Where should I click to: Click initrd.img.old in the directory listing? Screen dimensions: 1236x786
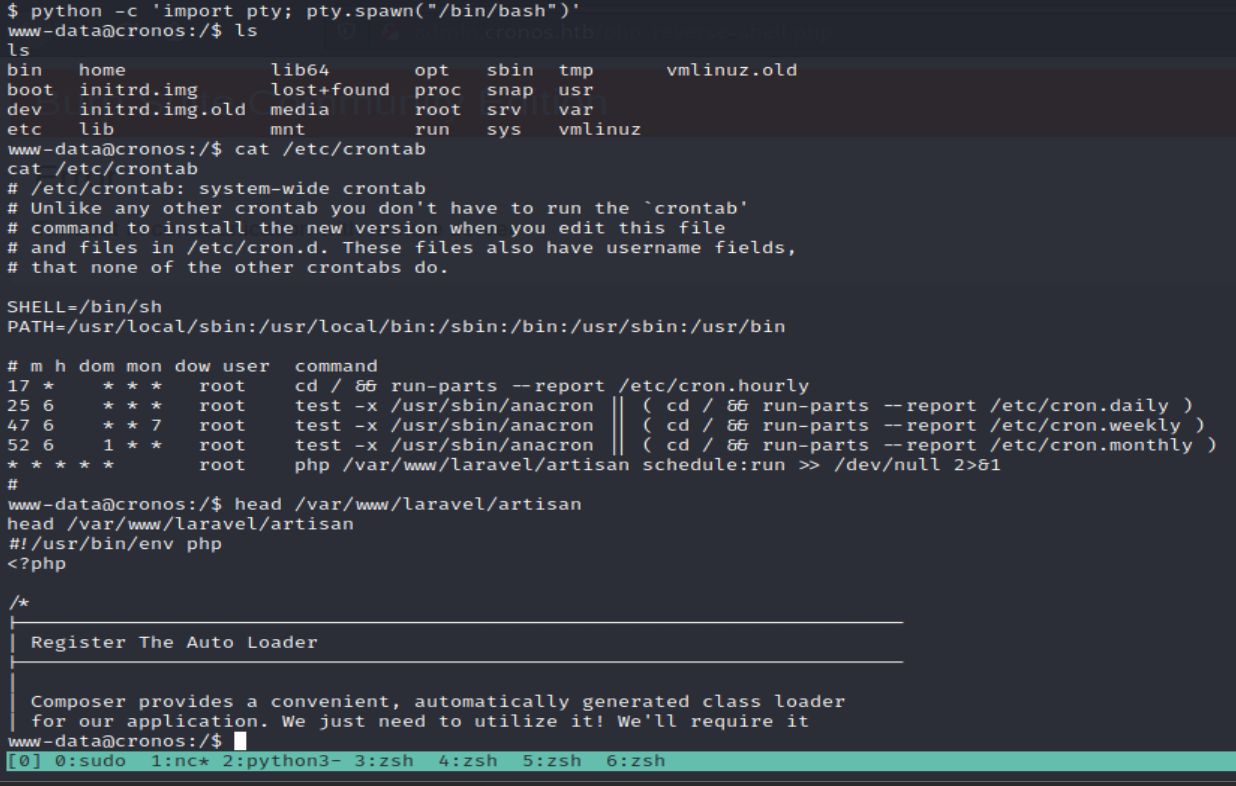[162, 110]
